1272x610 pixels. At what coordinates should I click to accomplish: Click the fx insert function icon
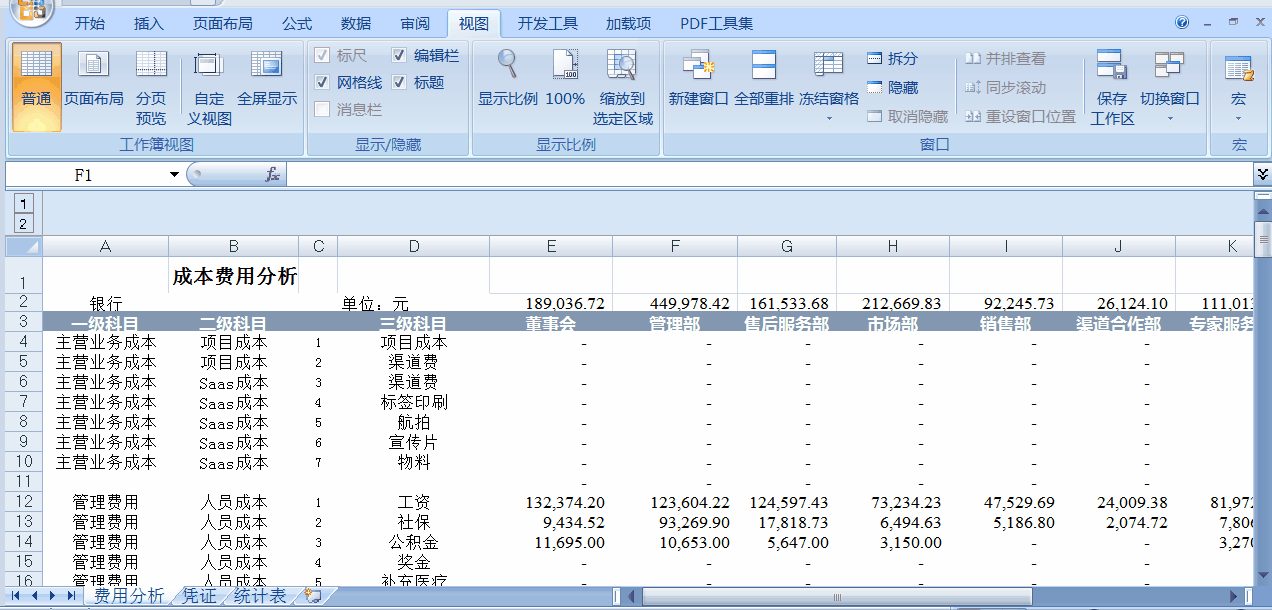click(272, 175)
